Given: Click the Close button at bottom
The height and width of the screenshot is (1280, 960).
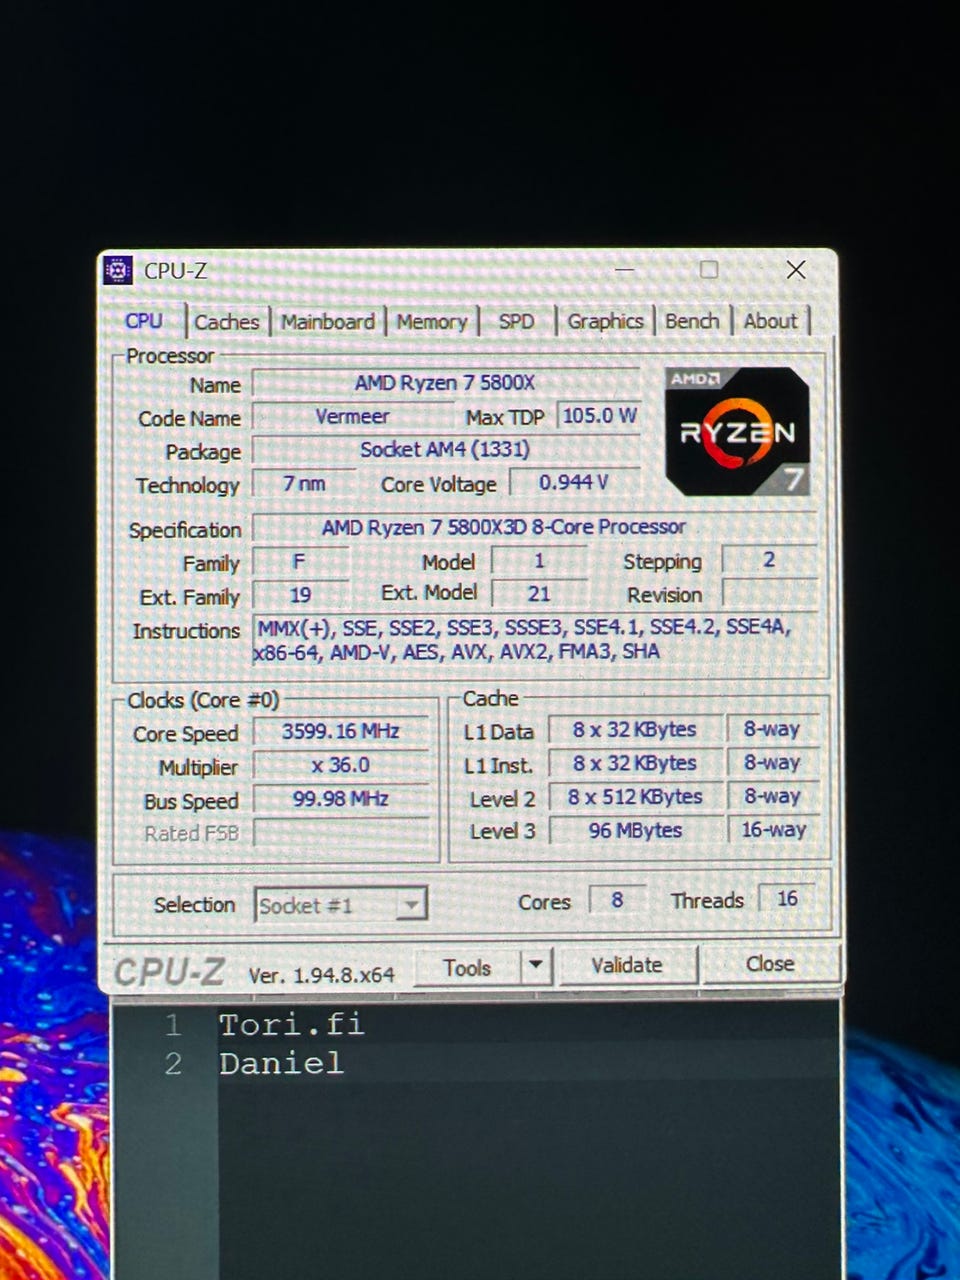Looking at the screenshot, I should coord(769,964).
